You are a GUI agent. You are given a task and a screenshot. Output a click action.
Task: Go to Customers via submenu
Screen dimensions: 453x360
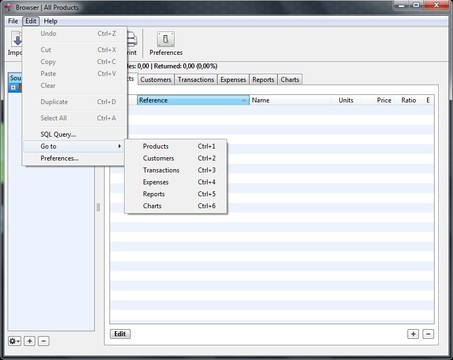tap(176, 158)
